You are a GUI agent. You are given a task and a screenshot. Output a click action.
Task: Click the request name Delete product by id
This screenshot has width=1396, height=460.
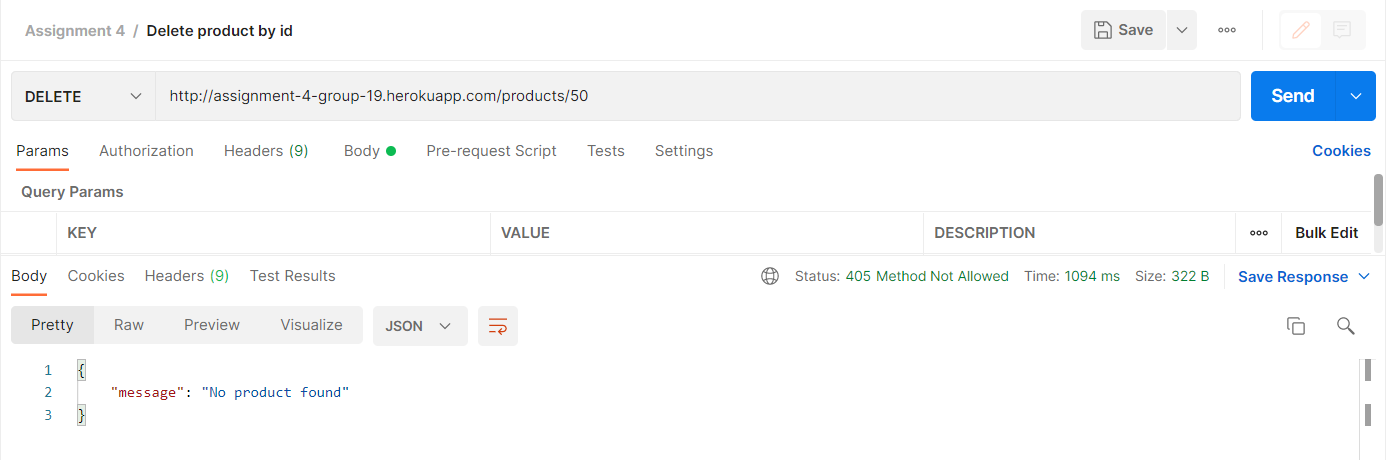pyautogui.click(x=220, y=30)
